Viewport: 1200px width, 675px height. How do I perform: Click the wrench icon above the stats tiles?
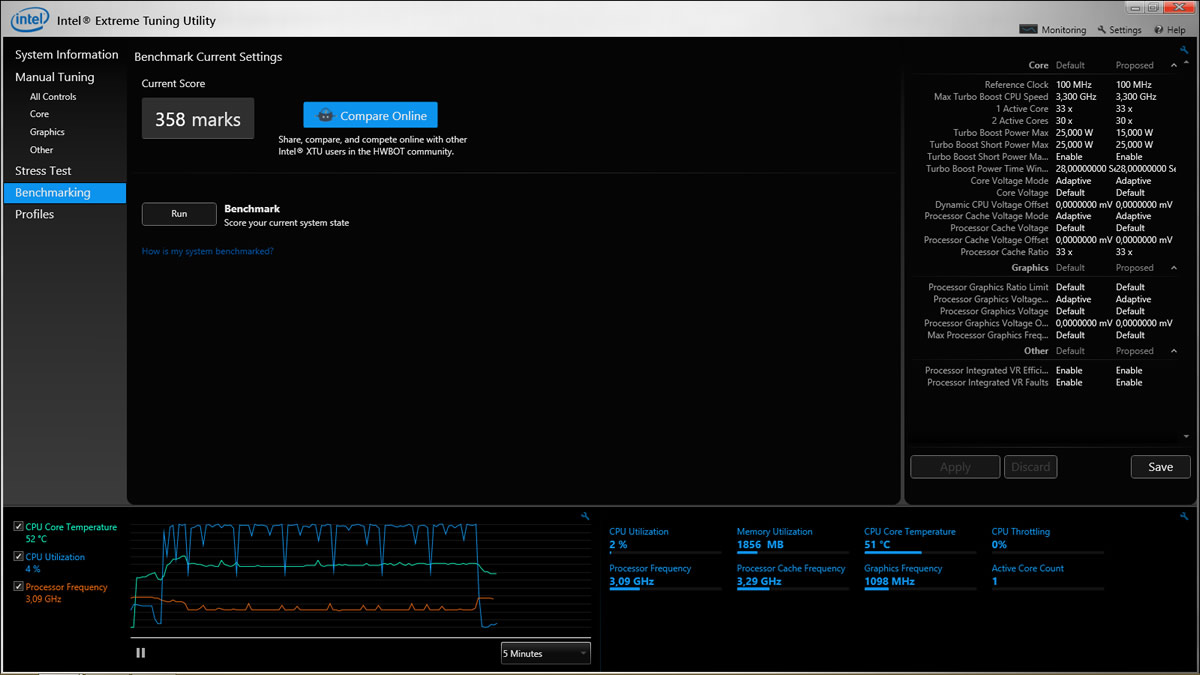point(1184,516)
